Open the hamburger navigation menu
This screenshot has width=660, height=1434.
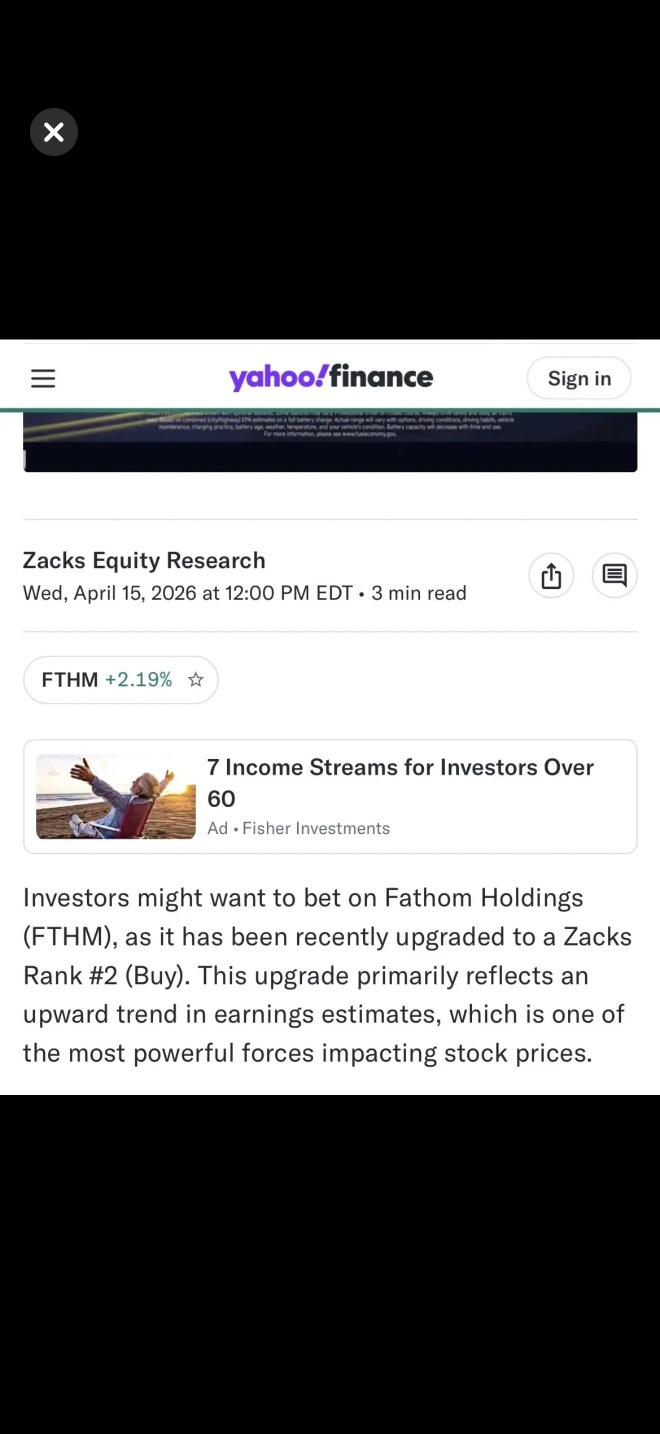pyautogui.click(x=43, y=378)
